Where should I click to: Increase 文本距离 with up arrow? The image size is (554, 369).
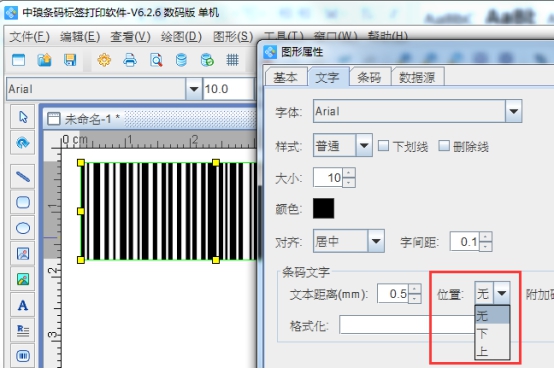point(414,288)
